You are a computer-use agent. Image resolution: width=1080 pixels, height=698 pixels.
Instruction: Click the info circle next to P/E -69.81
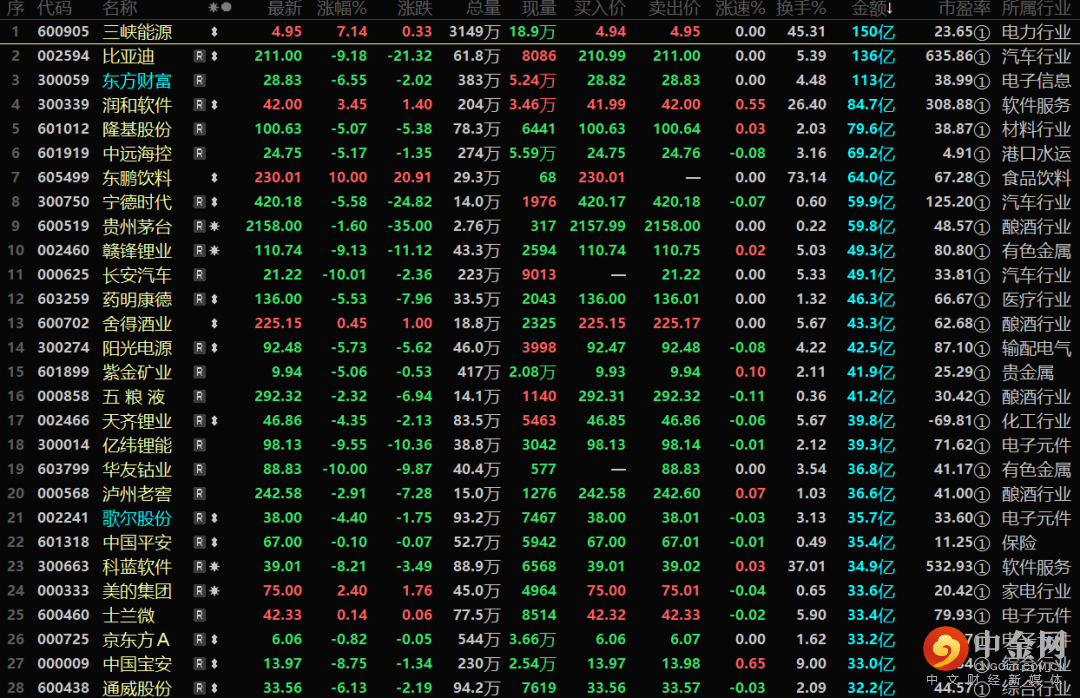983,421
